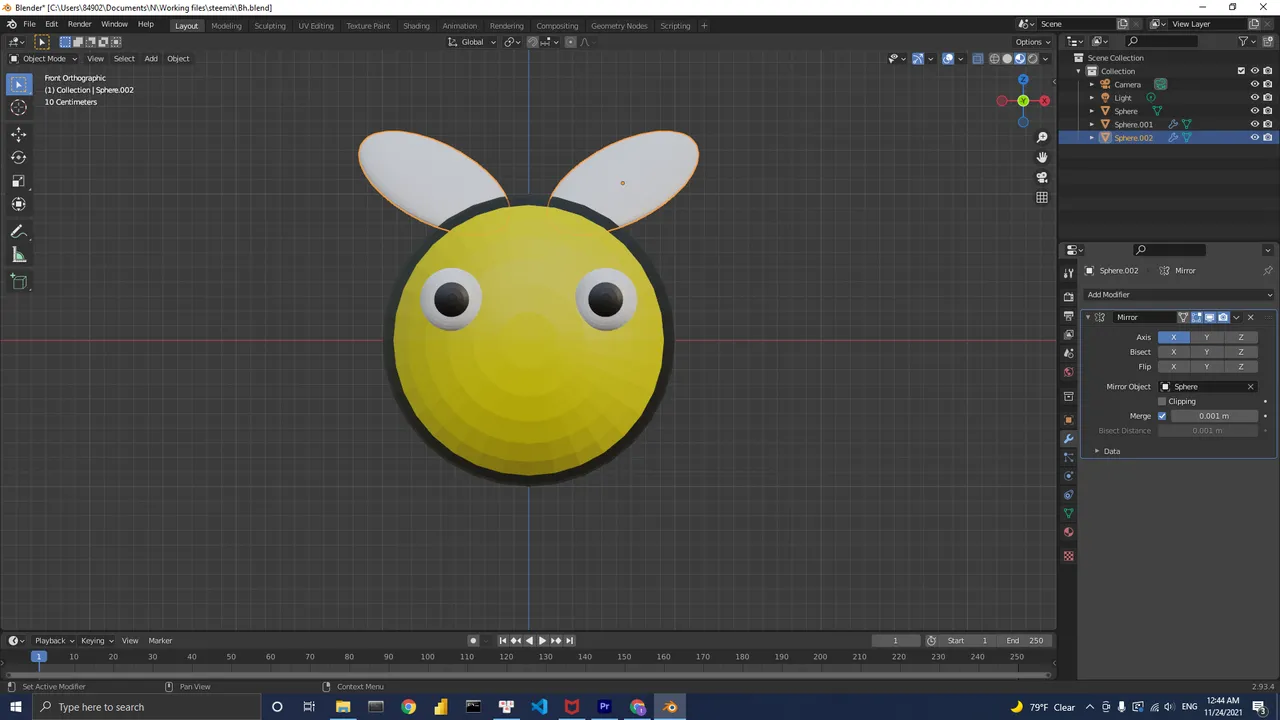Open the Physics properties tab
The height and width of the screenshot is (720, 1280).
coord(1068,476)
